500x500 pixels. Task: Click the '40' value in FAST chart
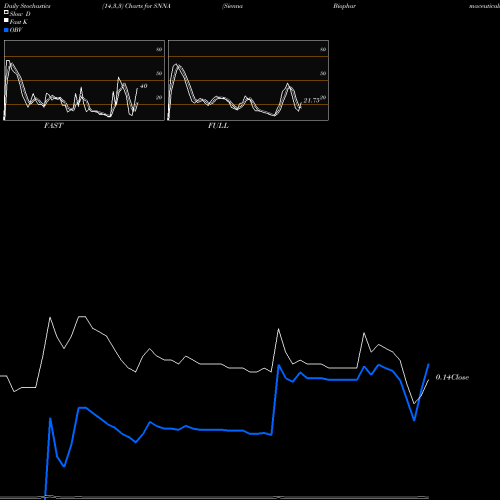click(143, 86)
